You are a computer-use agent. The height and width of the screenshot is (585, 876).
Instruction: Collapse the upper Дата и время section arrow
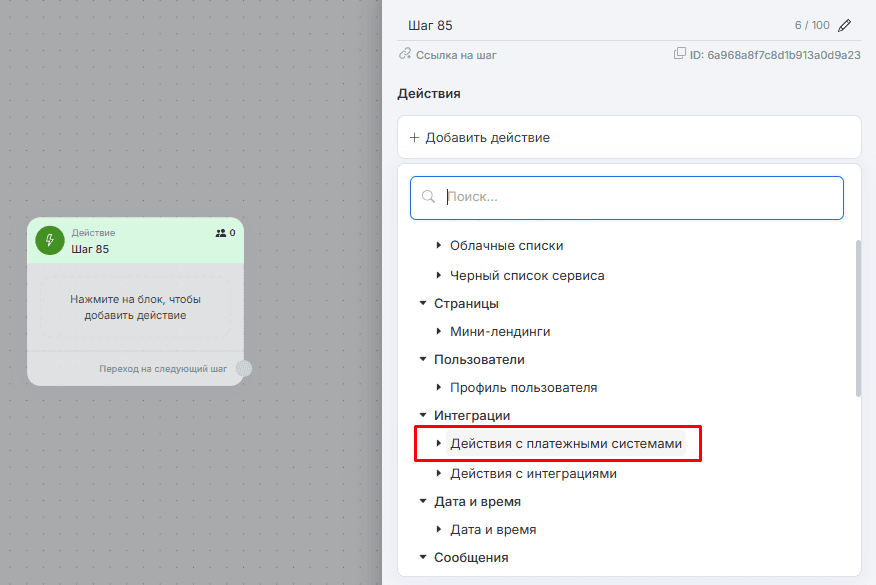coord(423,501)
